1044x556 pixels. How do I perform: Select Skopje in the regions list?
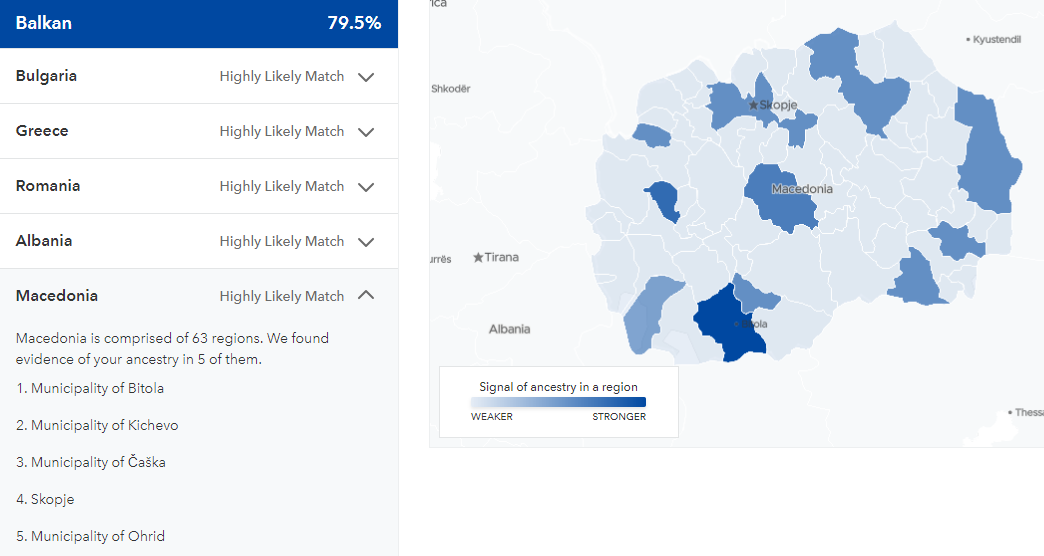tap(45, 499)
